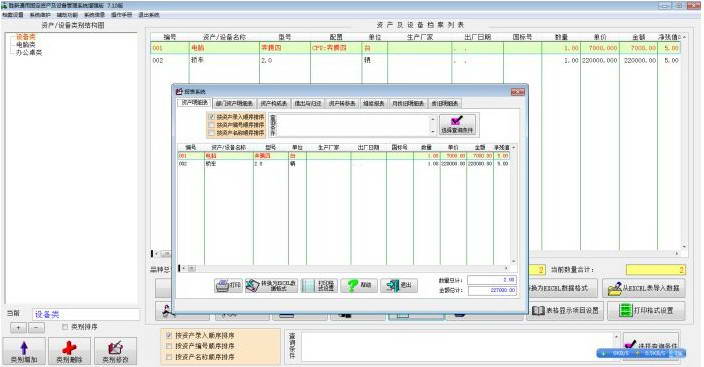The width and height of the screenshot is (704, 367).
Task: Open 打印格式设置 in the report dialog
Action: point(319,285)
